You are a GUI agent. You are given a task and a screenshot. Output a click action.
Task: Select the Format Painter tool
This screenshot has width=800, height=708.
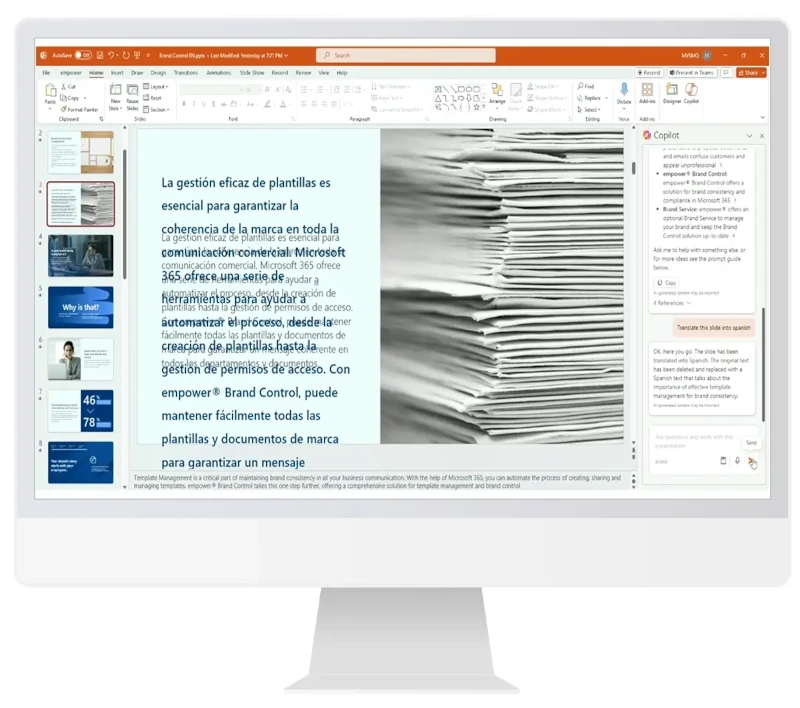pyautogui.click(x=80, y=109)
